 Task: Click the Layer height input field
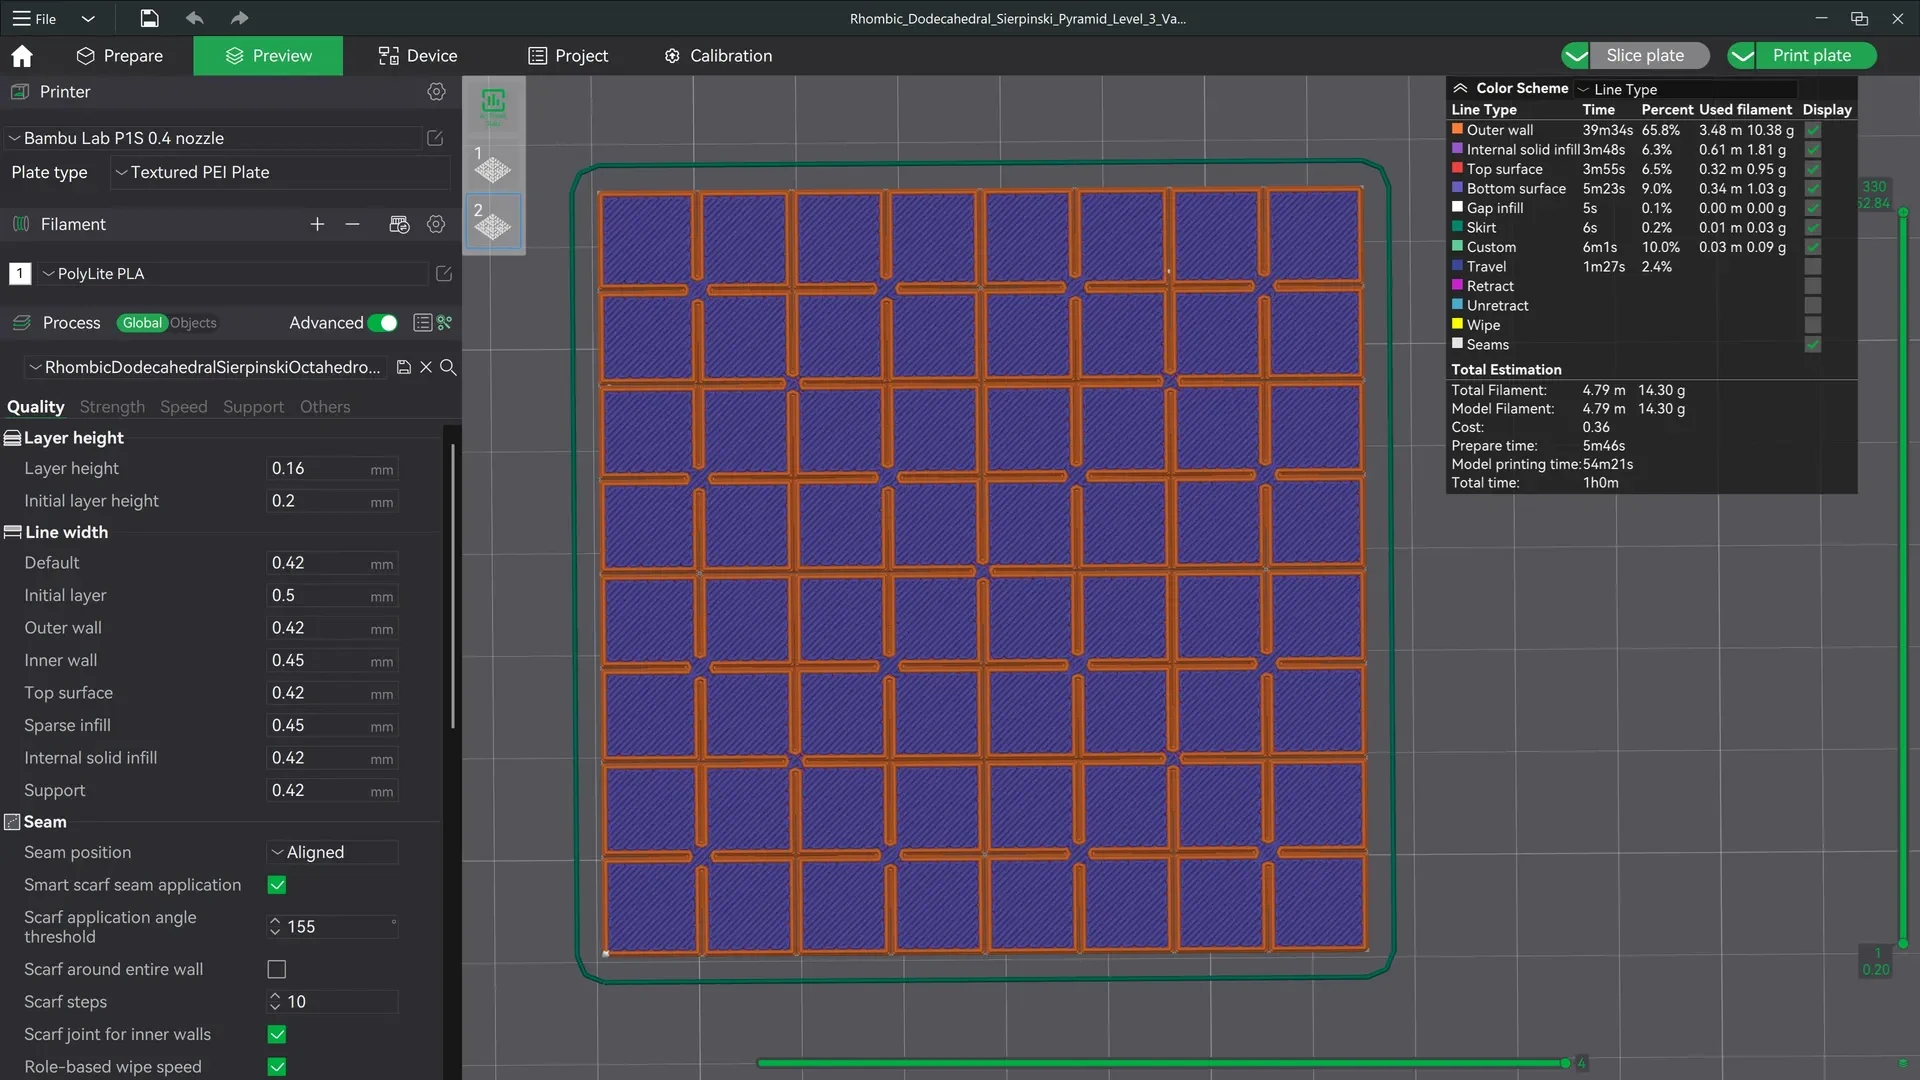click(x=333, y=469)
